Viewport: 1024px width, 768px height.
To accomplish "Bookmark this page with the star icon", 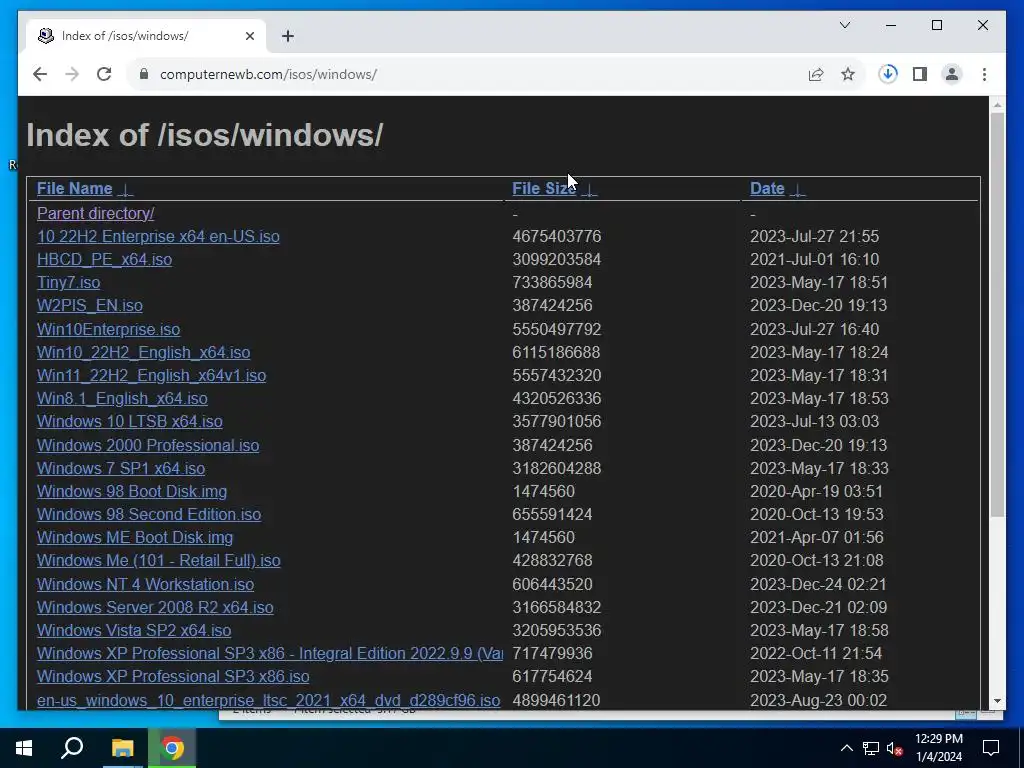I will click(x=848, y=74).
